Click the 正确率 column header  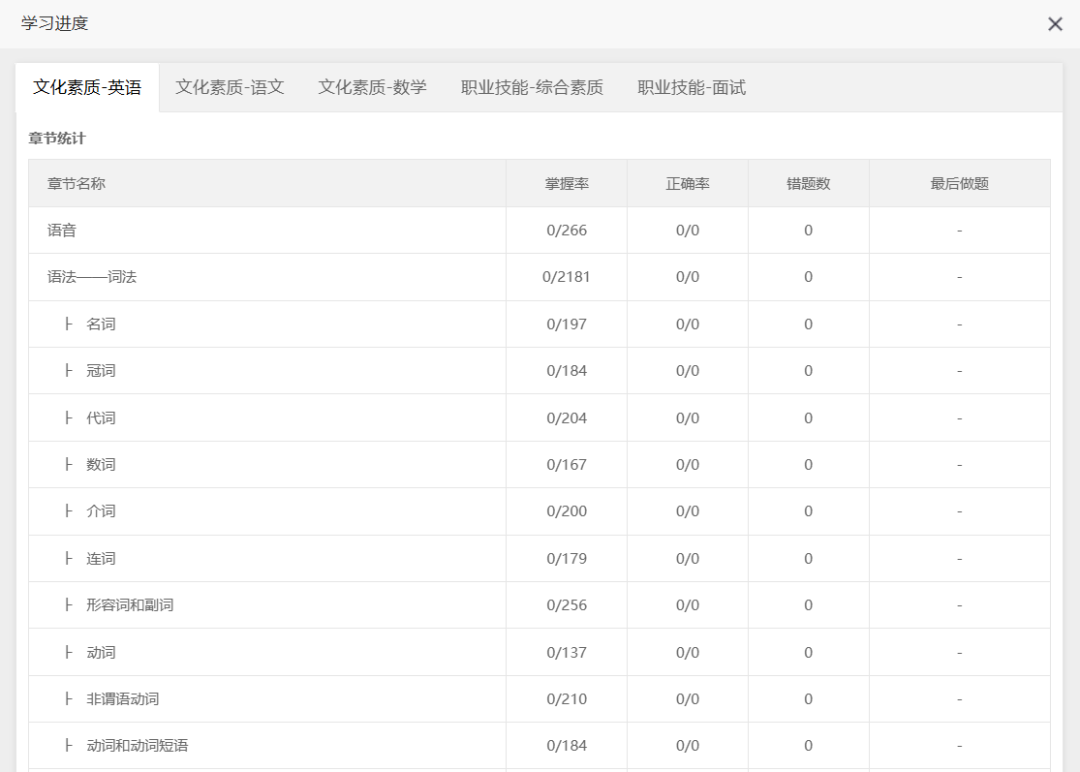687,184
